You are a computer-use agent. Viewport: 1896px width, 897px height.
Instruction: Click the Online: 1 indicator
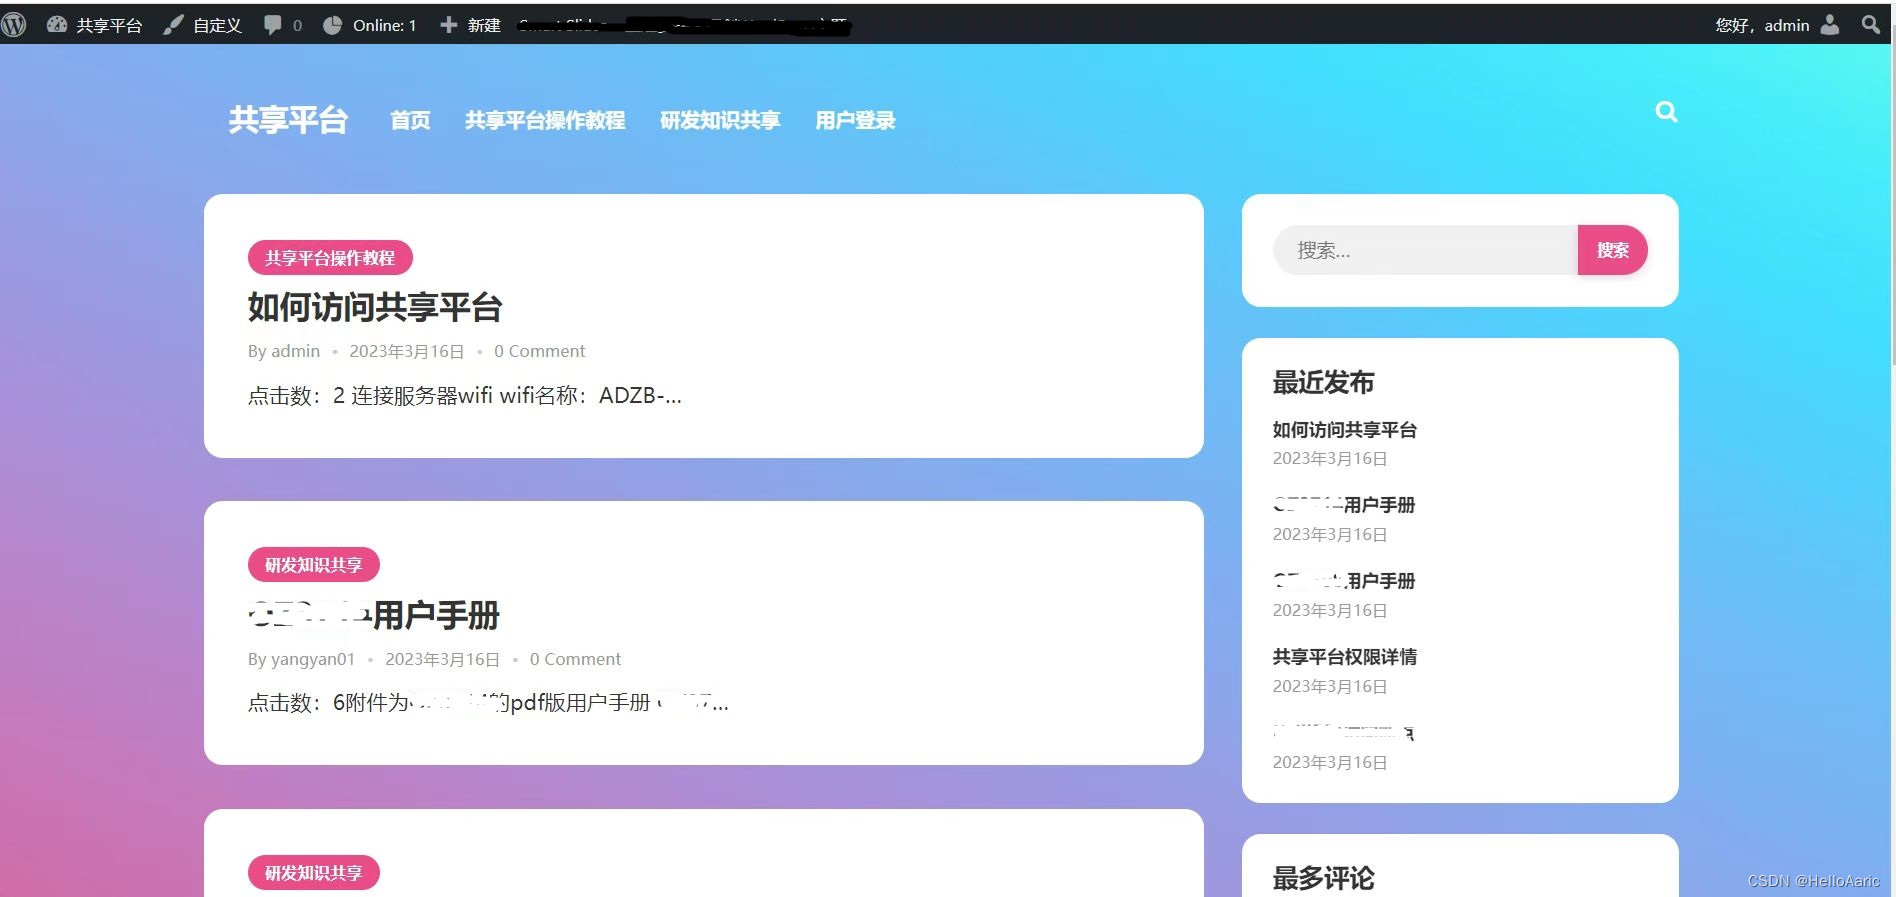[370, 25]
